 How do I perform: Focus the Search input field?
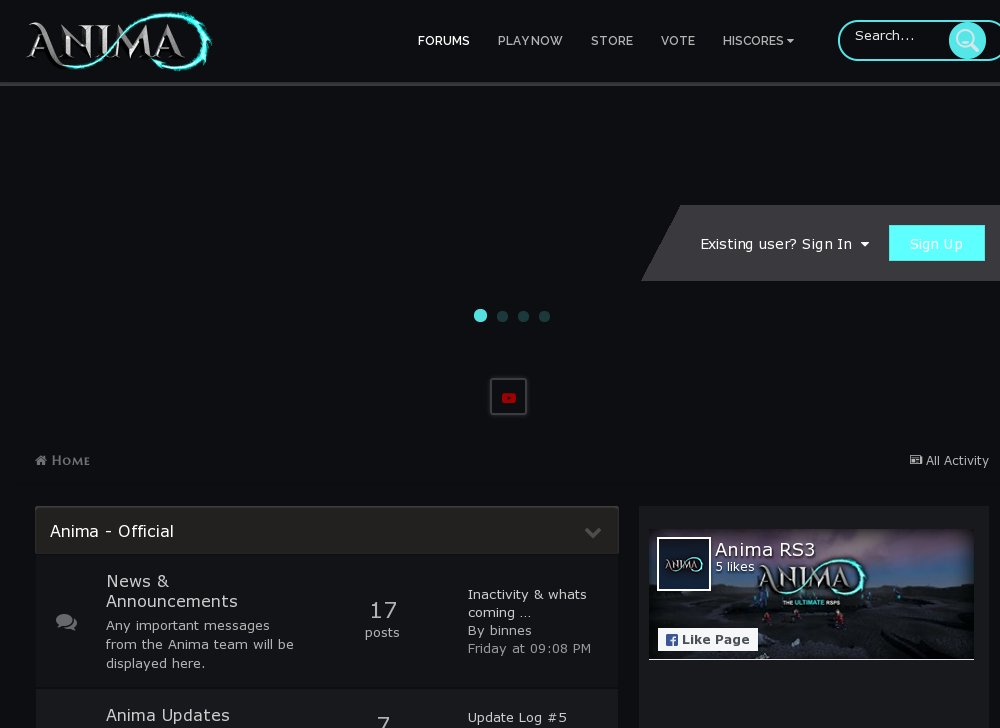click(899, 36)
